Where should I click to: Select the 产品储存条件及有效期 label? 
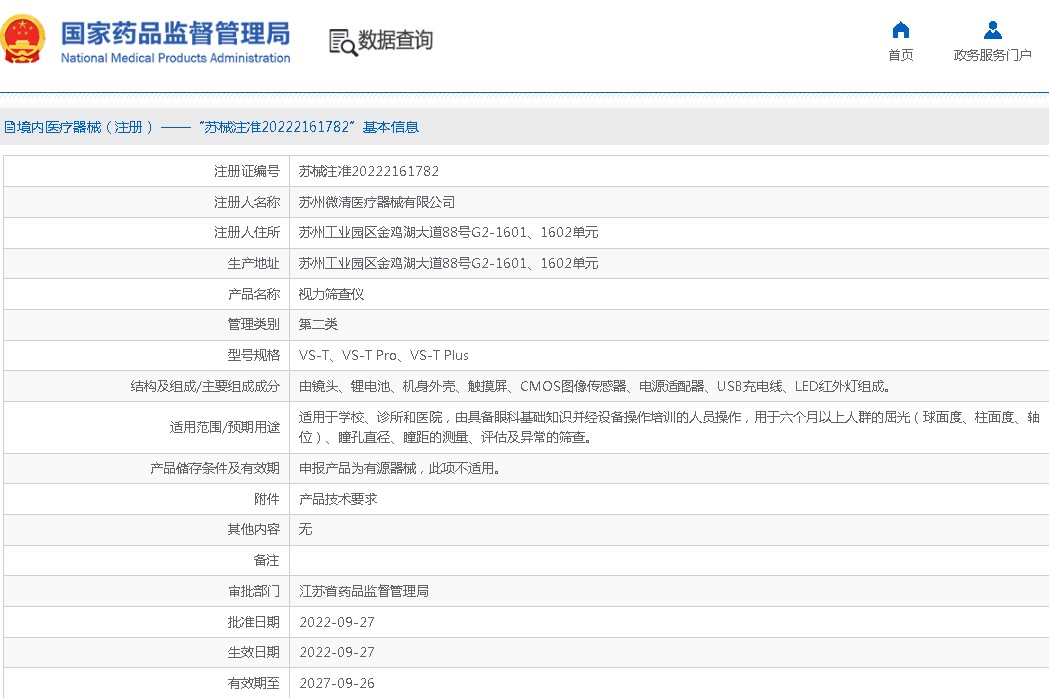pos(214,468)
